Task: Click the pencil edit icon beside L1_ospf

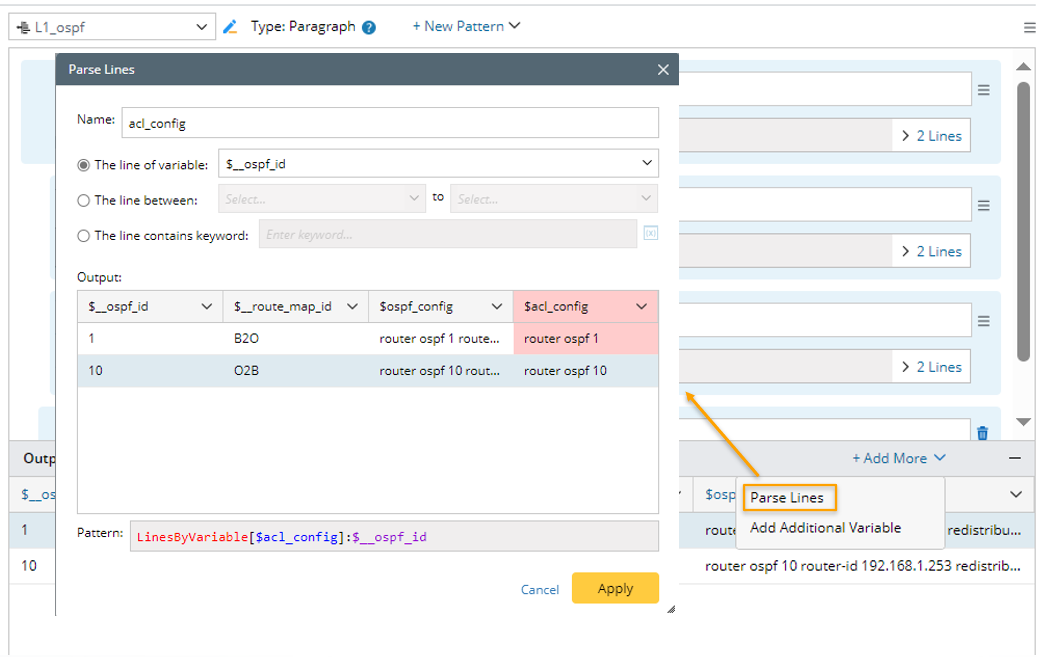Action: [x=230, y=27]
